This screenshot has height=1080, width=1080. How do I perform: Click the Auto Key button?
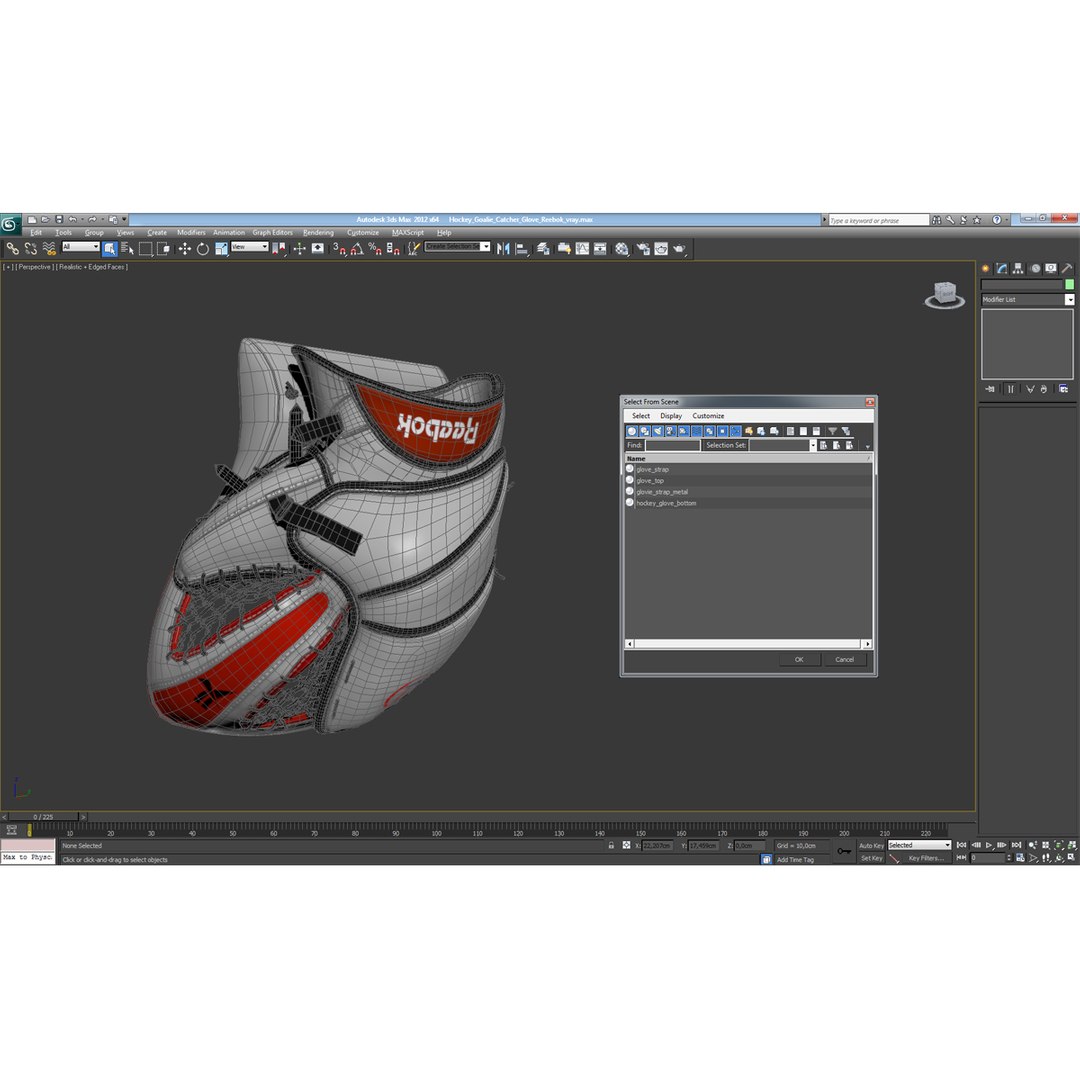click(x=871, y=845)
